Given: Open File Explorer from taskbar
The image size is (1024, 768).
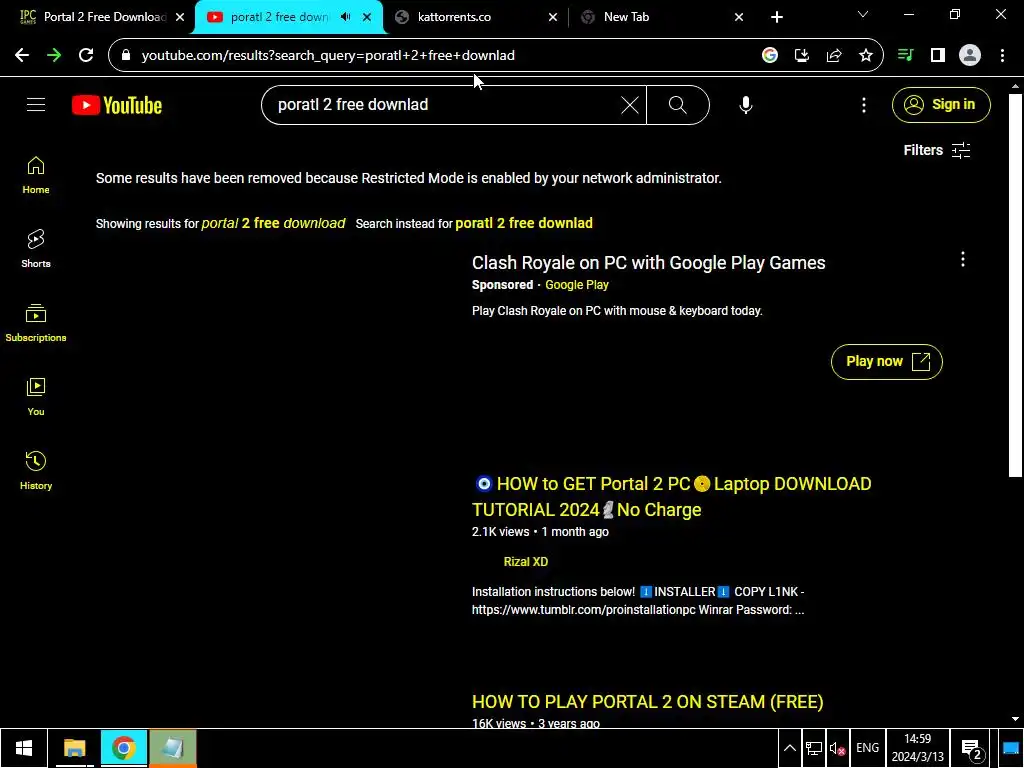Looking at the screenshot, I should [74, 748].
